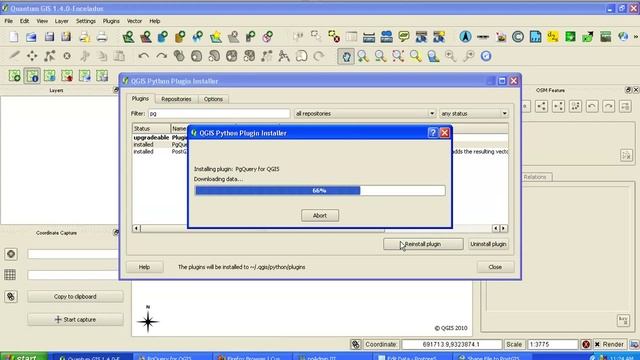Click the Uninstall plugin button

pyautogui.click(x=488, y=244)
